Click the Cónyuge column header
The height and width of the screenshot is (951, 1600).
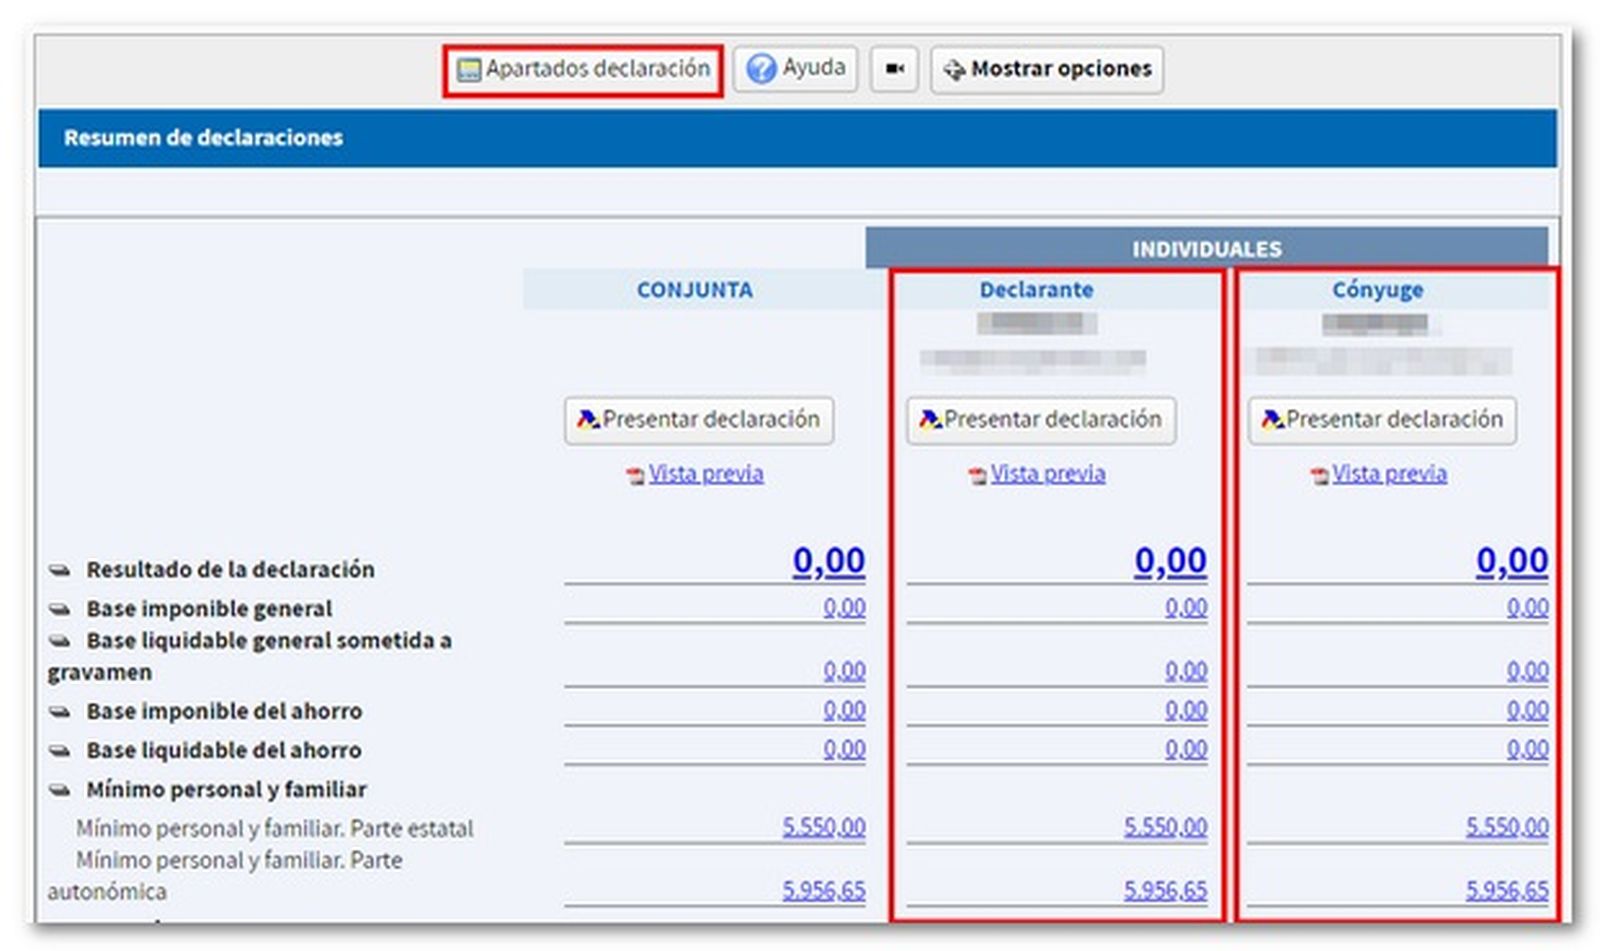coord(1378,290)
